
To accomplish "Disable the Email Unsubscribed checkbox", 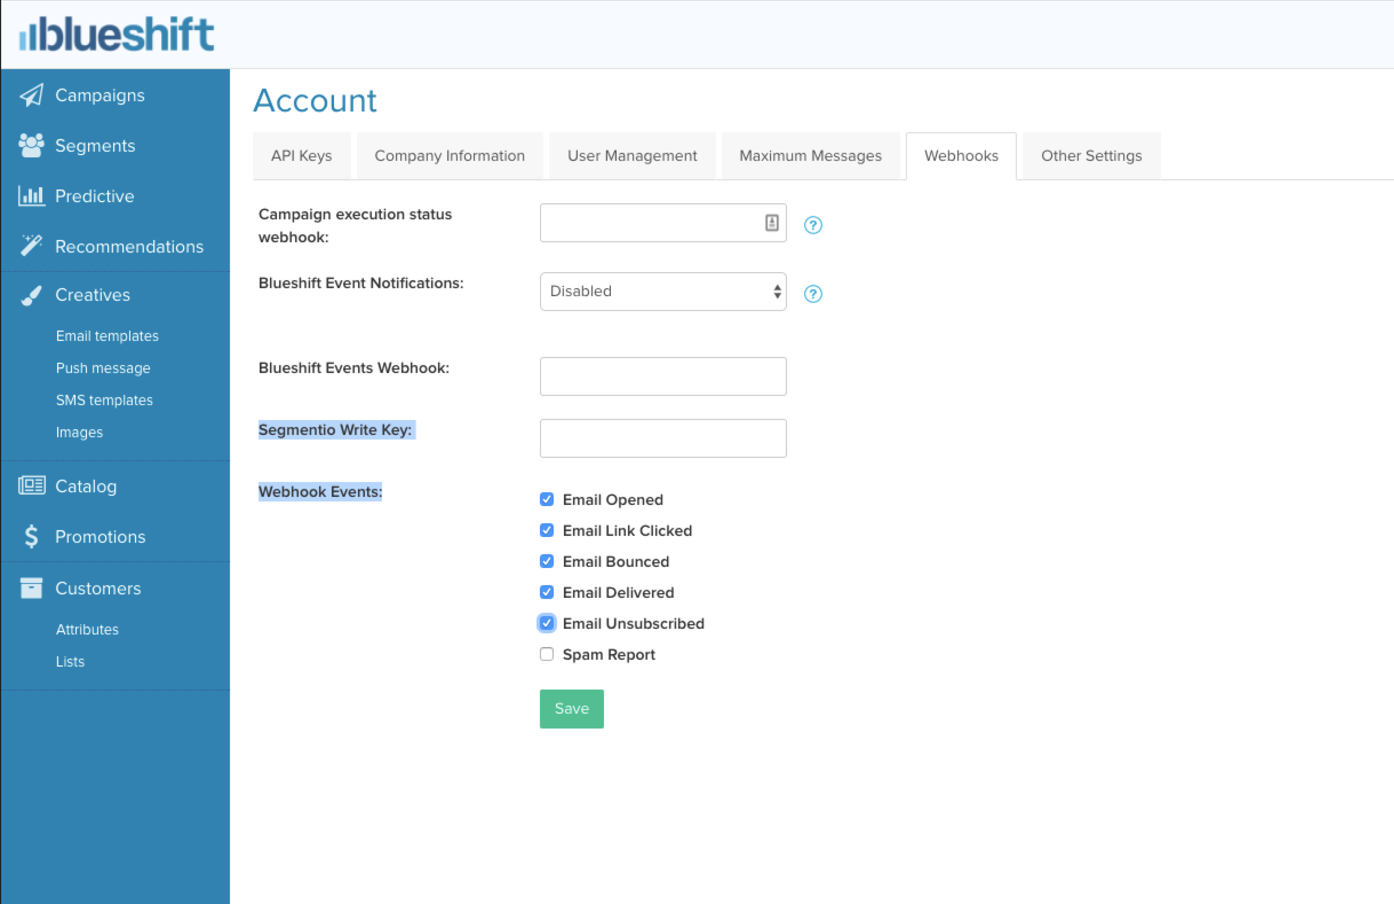I will click(x=547, y=622).
